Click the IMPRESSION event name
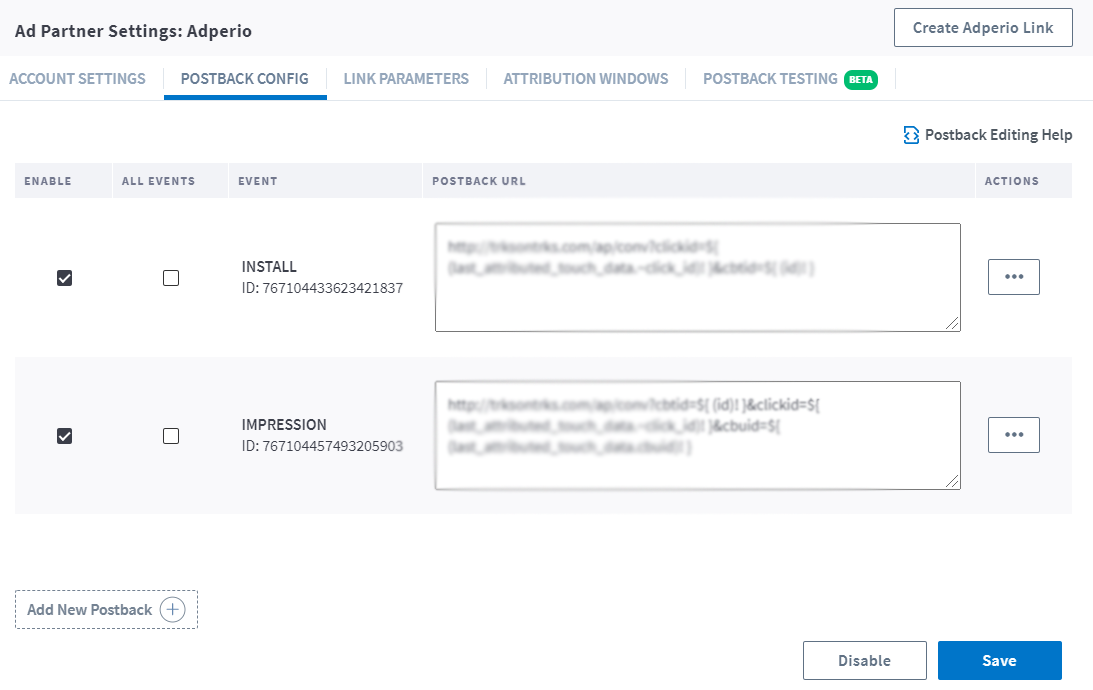Screen dimensions: 1093x690 point(284,424)
